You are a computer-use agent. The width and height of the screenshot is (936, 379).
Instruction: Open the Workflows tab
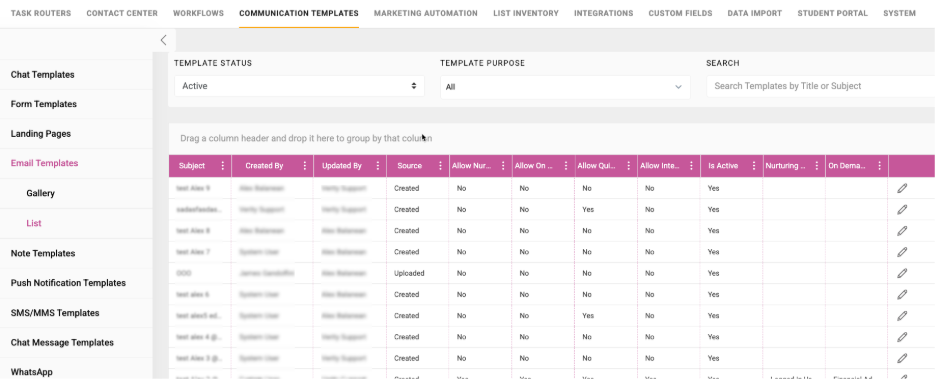pos(198,13)
